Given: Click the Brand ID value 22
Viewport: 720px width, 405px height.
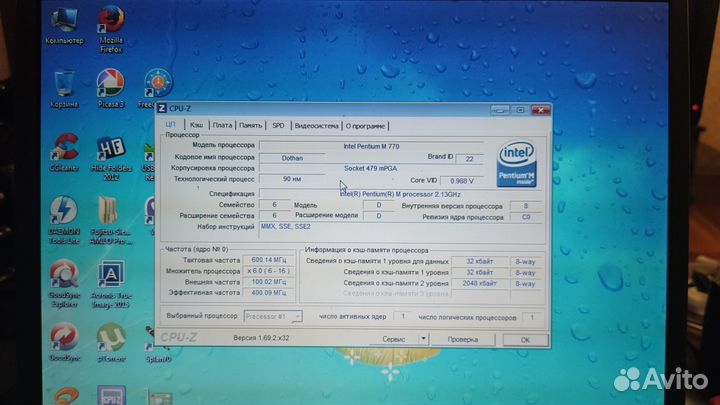Looking at the screenshot, I should [x=469, y=158].
